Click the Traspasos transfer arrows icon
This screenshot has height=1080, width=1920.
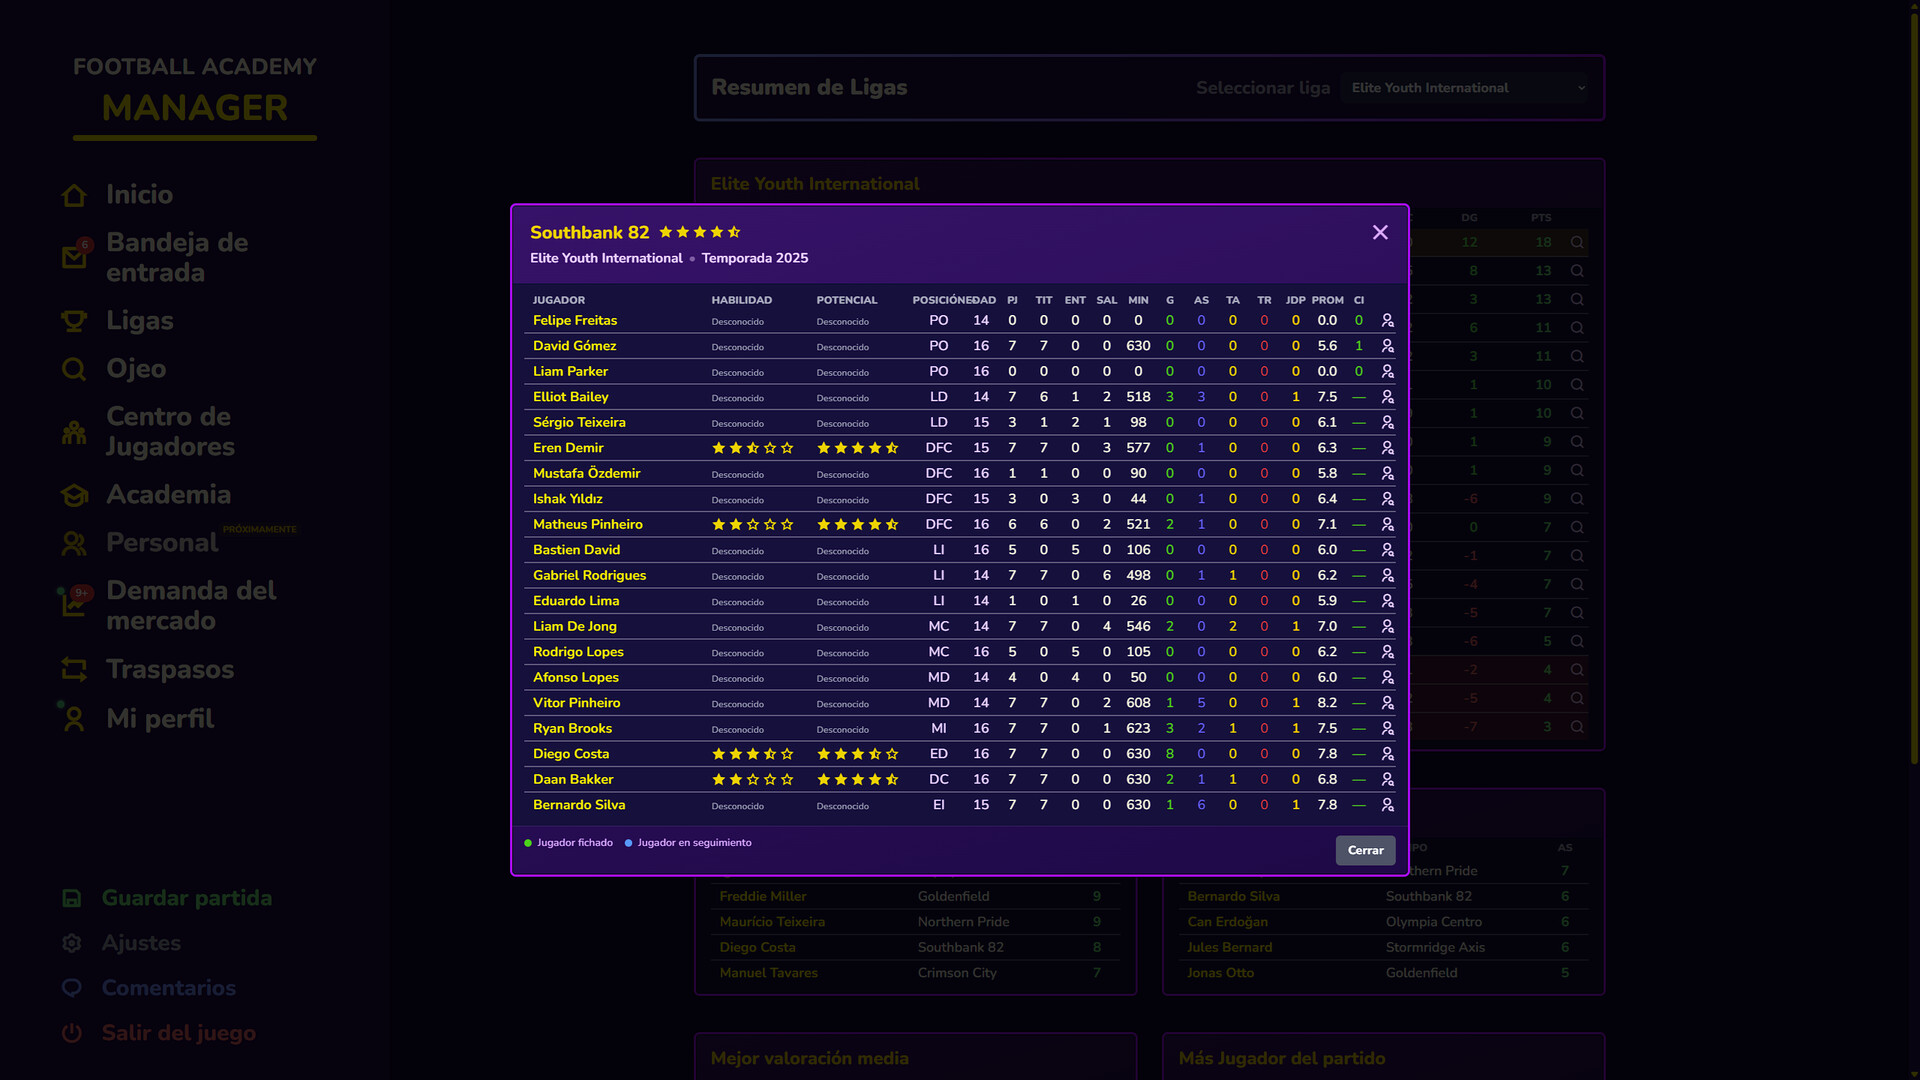[x=74, y=669]
